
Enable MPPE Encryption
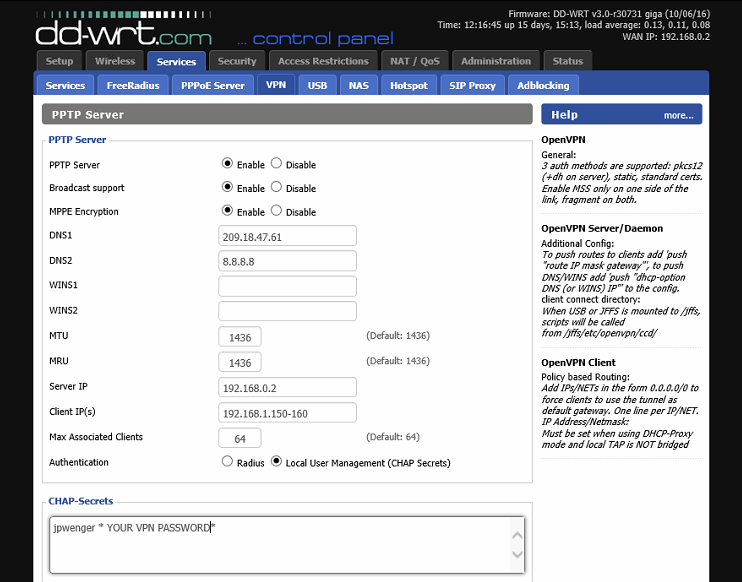tap(227, 211)
